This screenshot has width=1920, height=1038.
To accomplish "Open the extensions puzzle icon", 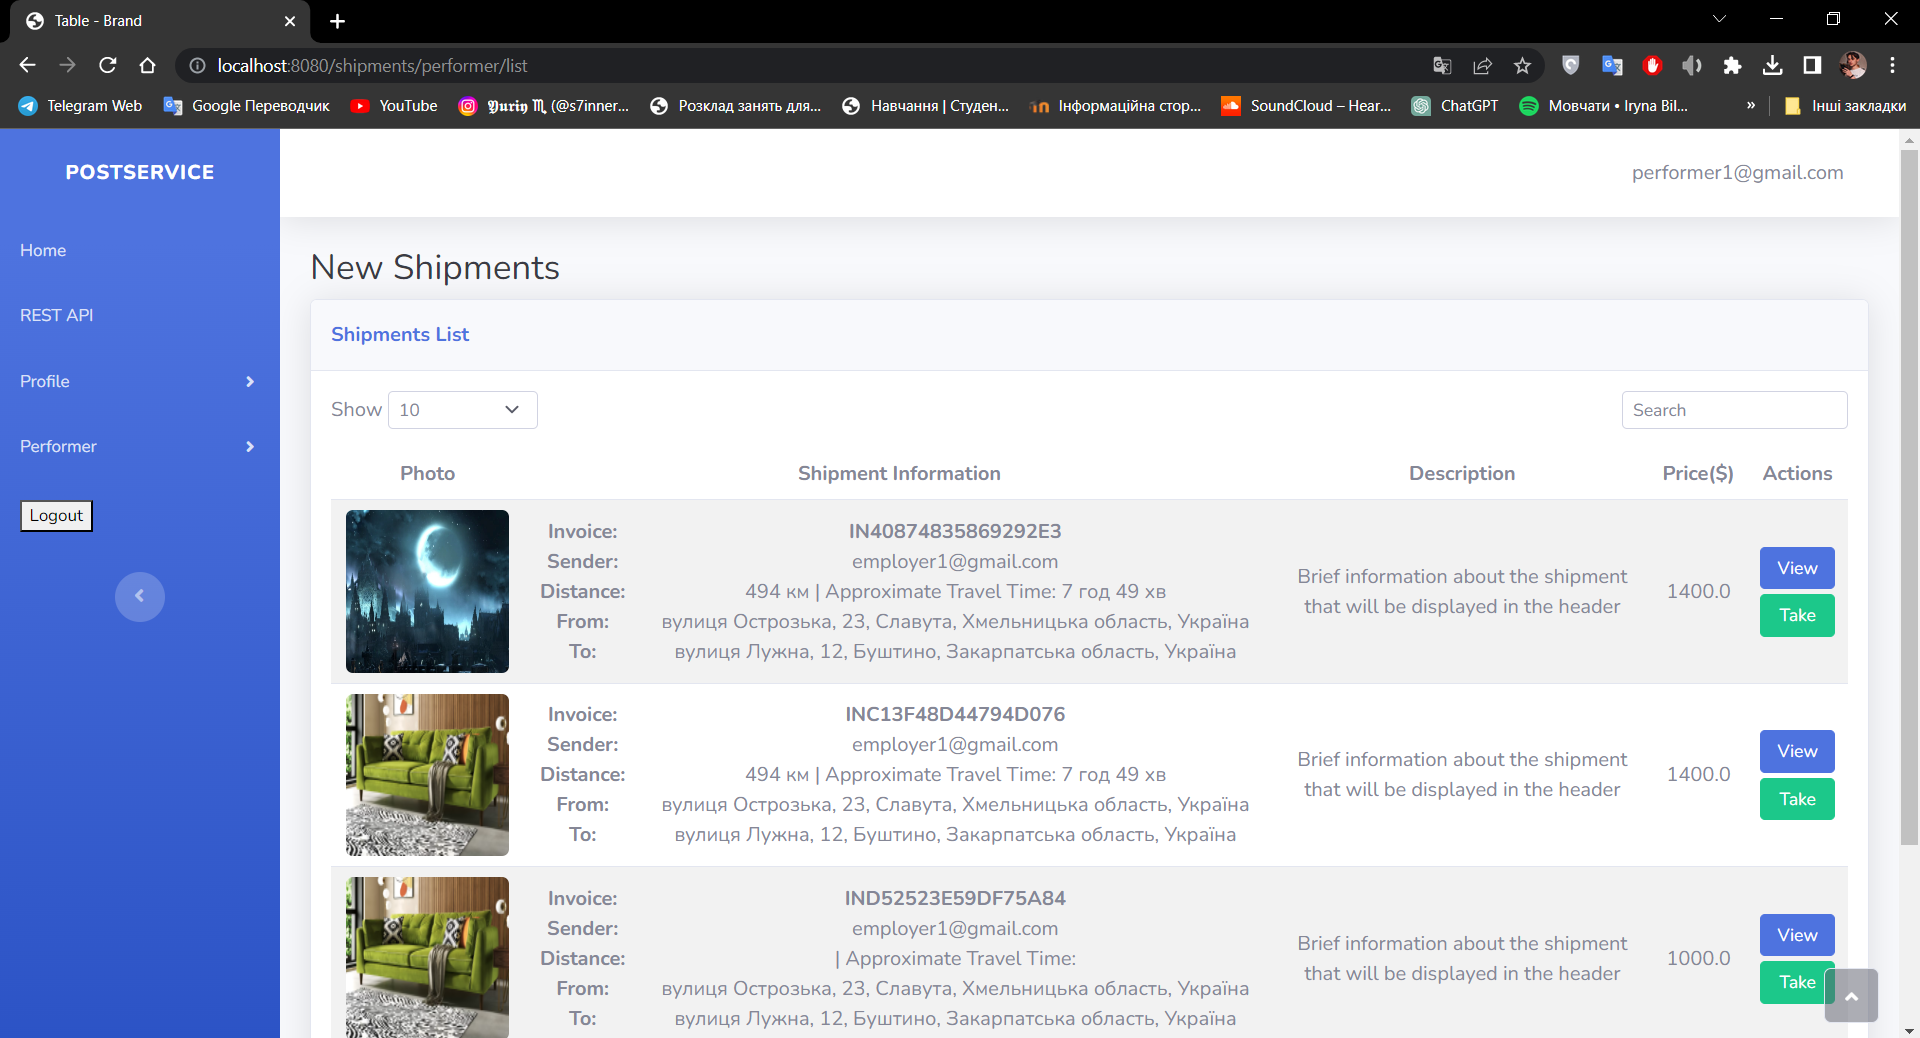I will [x=1732, y=65].
